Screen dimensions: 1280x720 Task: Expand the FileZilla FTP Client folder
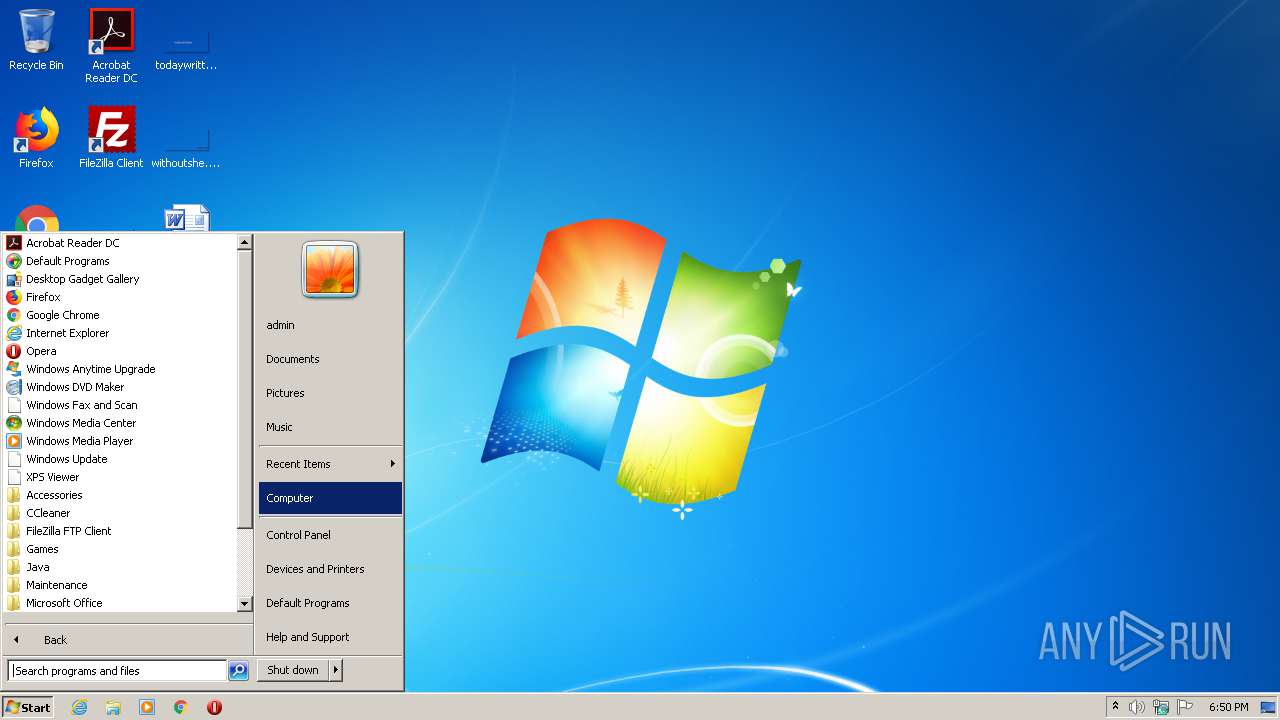120,531
